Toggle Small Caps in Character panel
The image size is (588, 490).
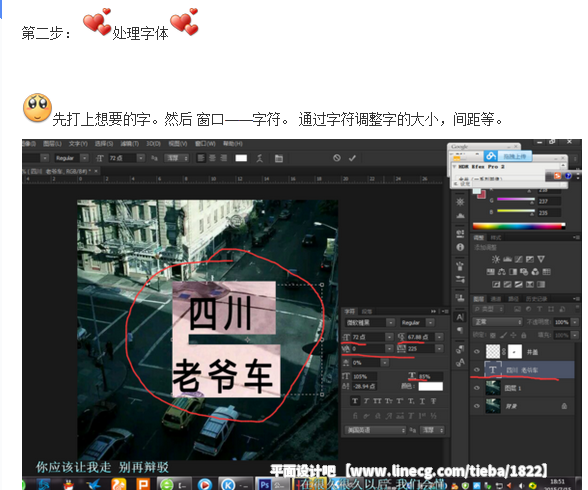pos(388,401)
